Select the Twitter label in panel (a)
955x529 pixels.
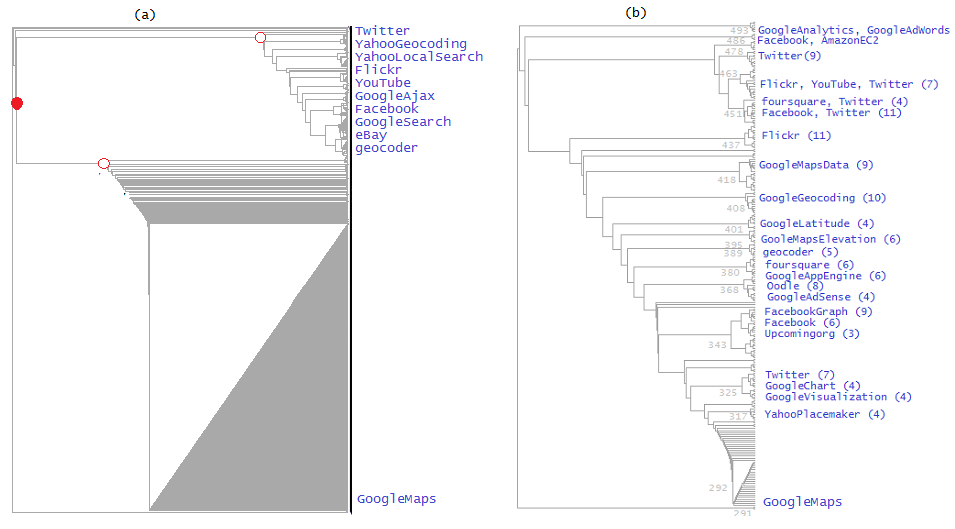coord(382,30)
